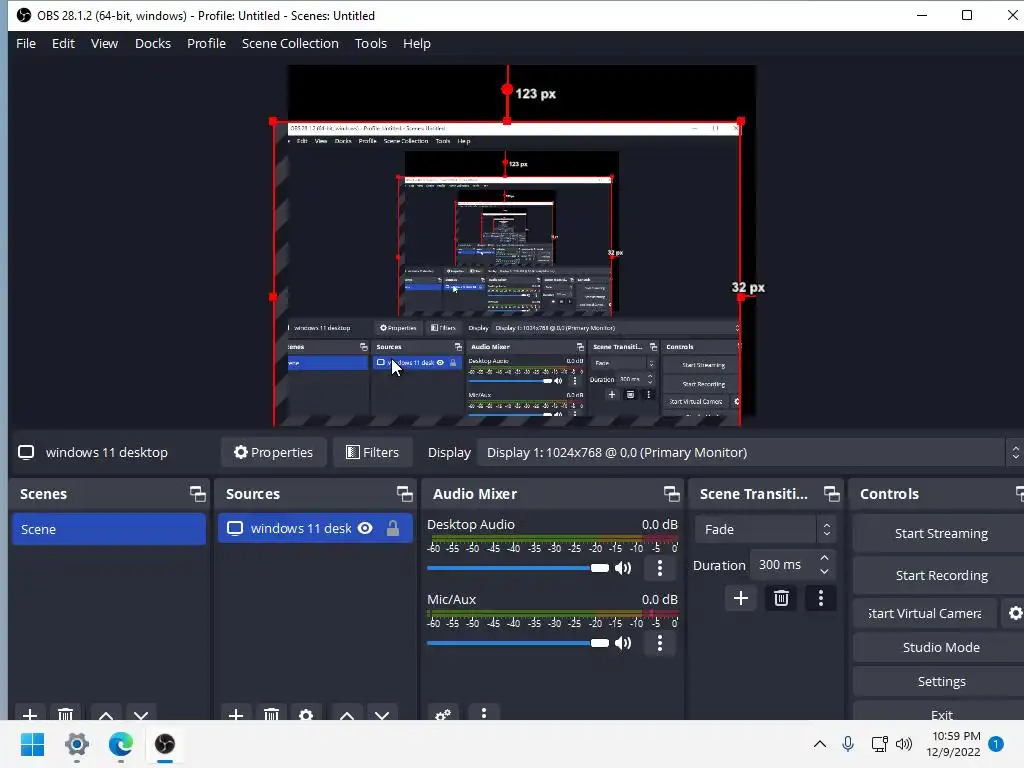Open the Fade transition dropdown

click(x=765, y=529)
